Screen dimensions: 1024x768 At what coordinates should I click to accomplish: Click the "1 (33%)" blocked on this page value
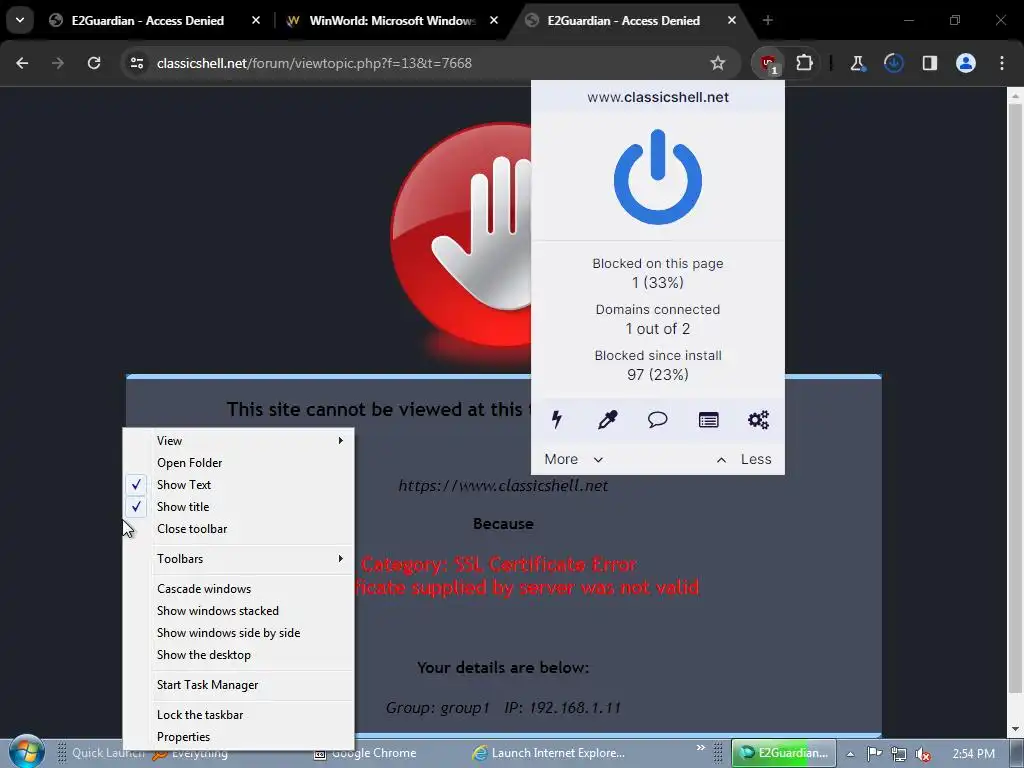[658, 283]
